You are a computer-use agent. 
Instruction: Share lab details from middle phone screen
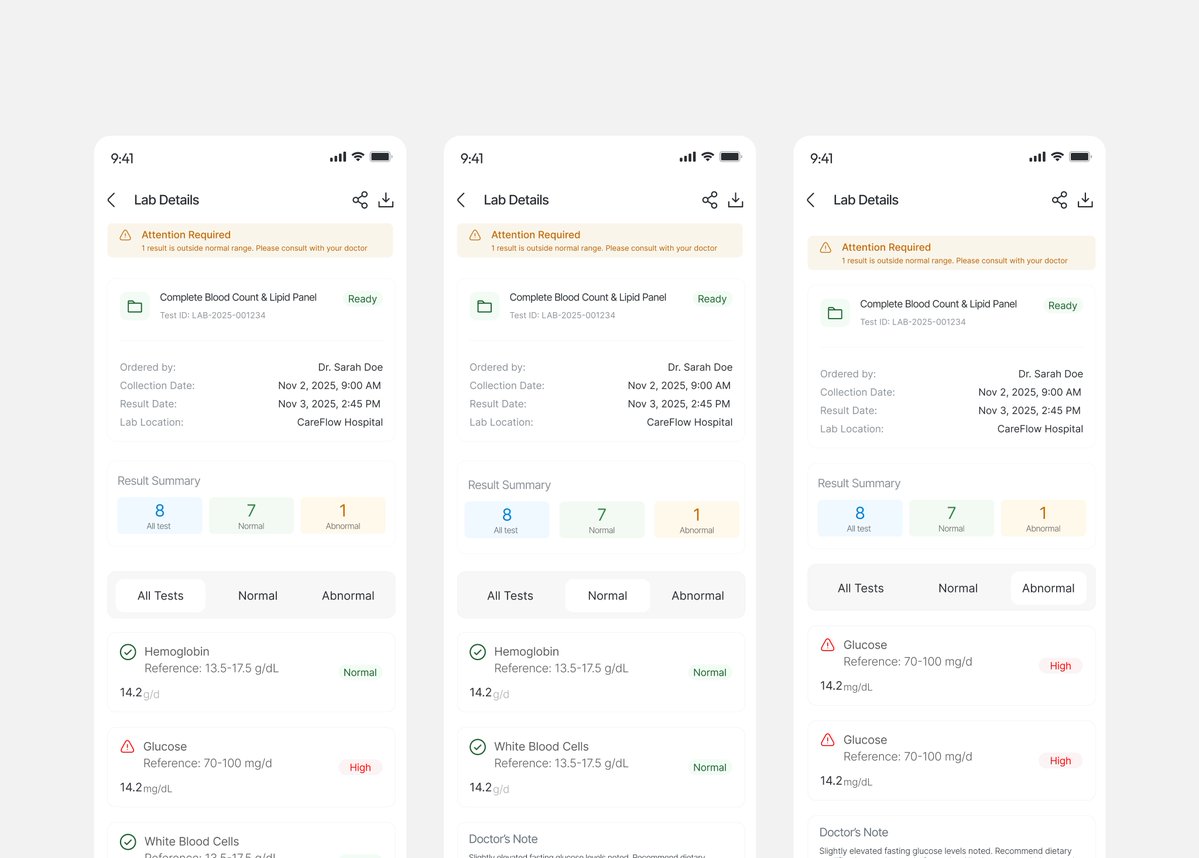click(710, 200)
